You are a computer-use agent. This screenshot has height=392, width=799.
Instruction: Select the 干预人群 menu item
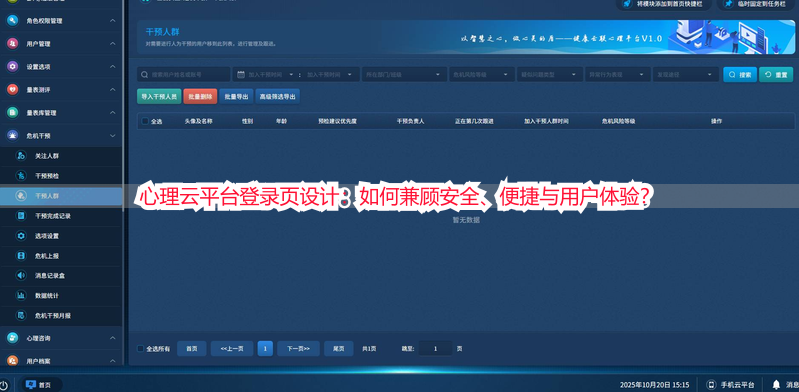(x=61, y=196)
